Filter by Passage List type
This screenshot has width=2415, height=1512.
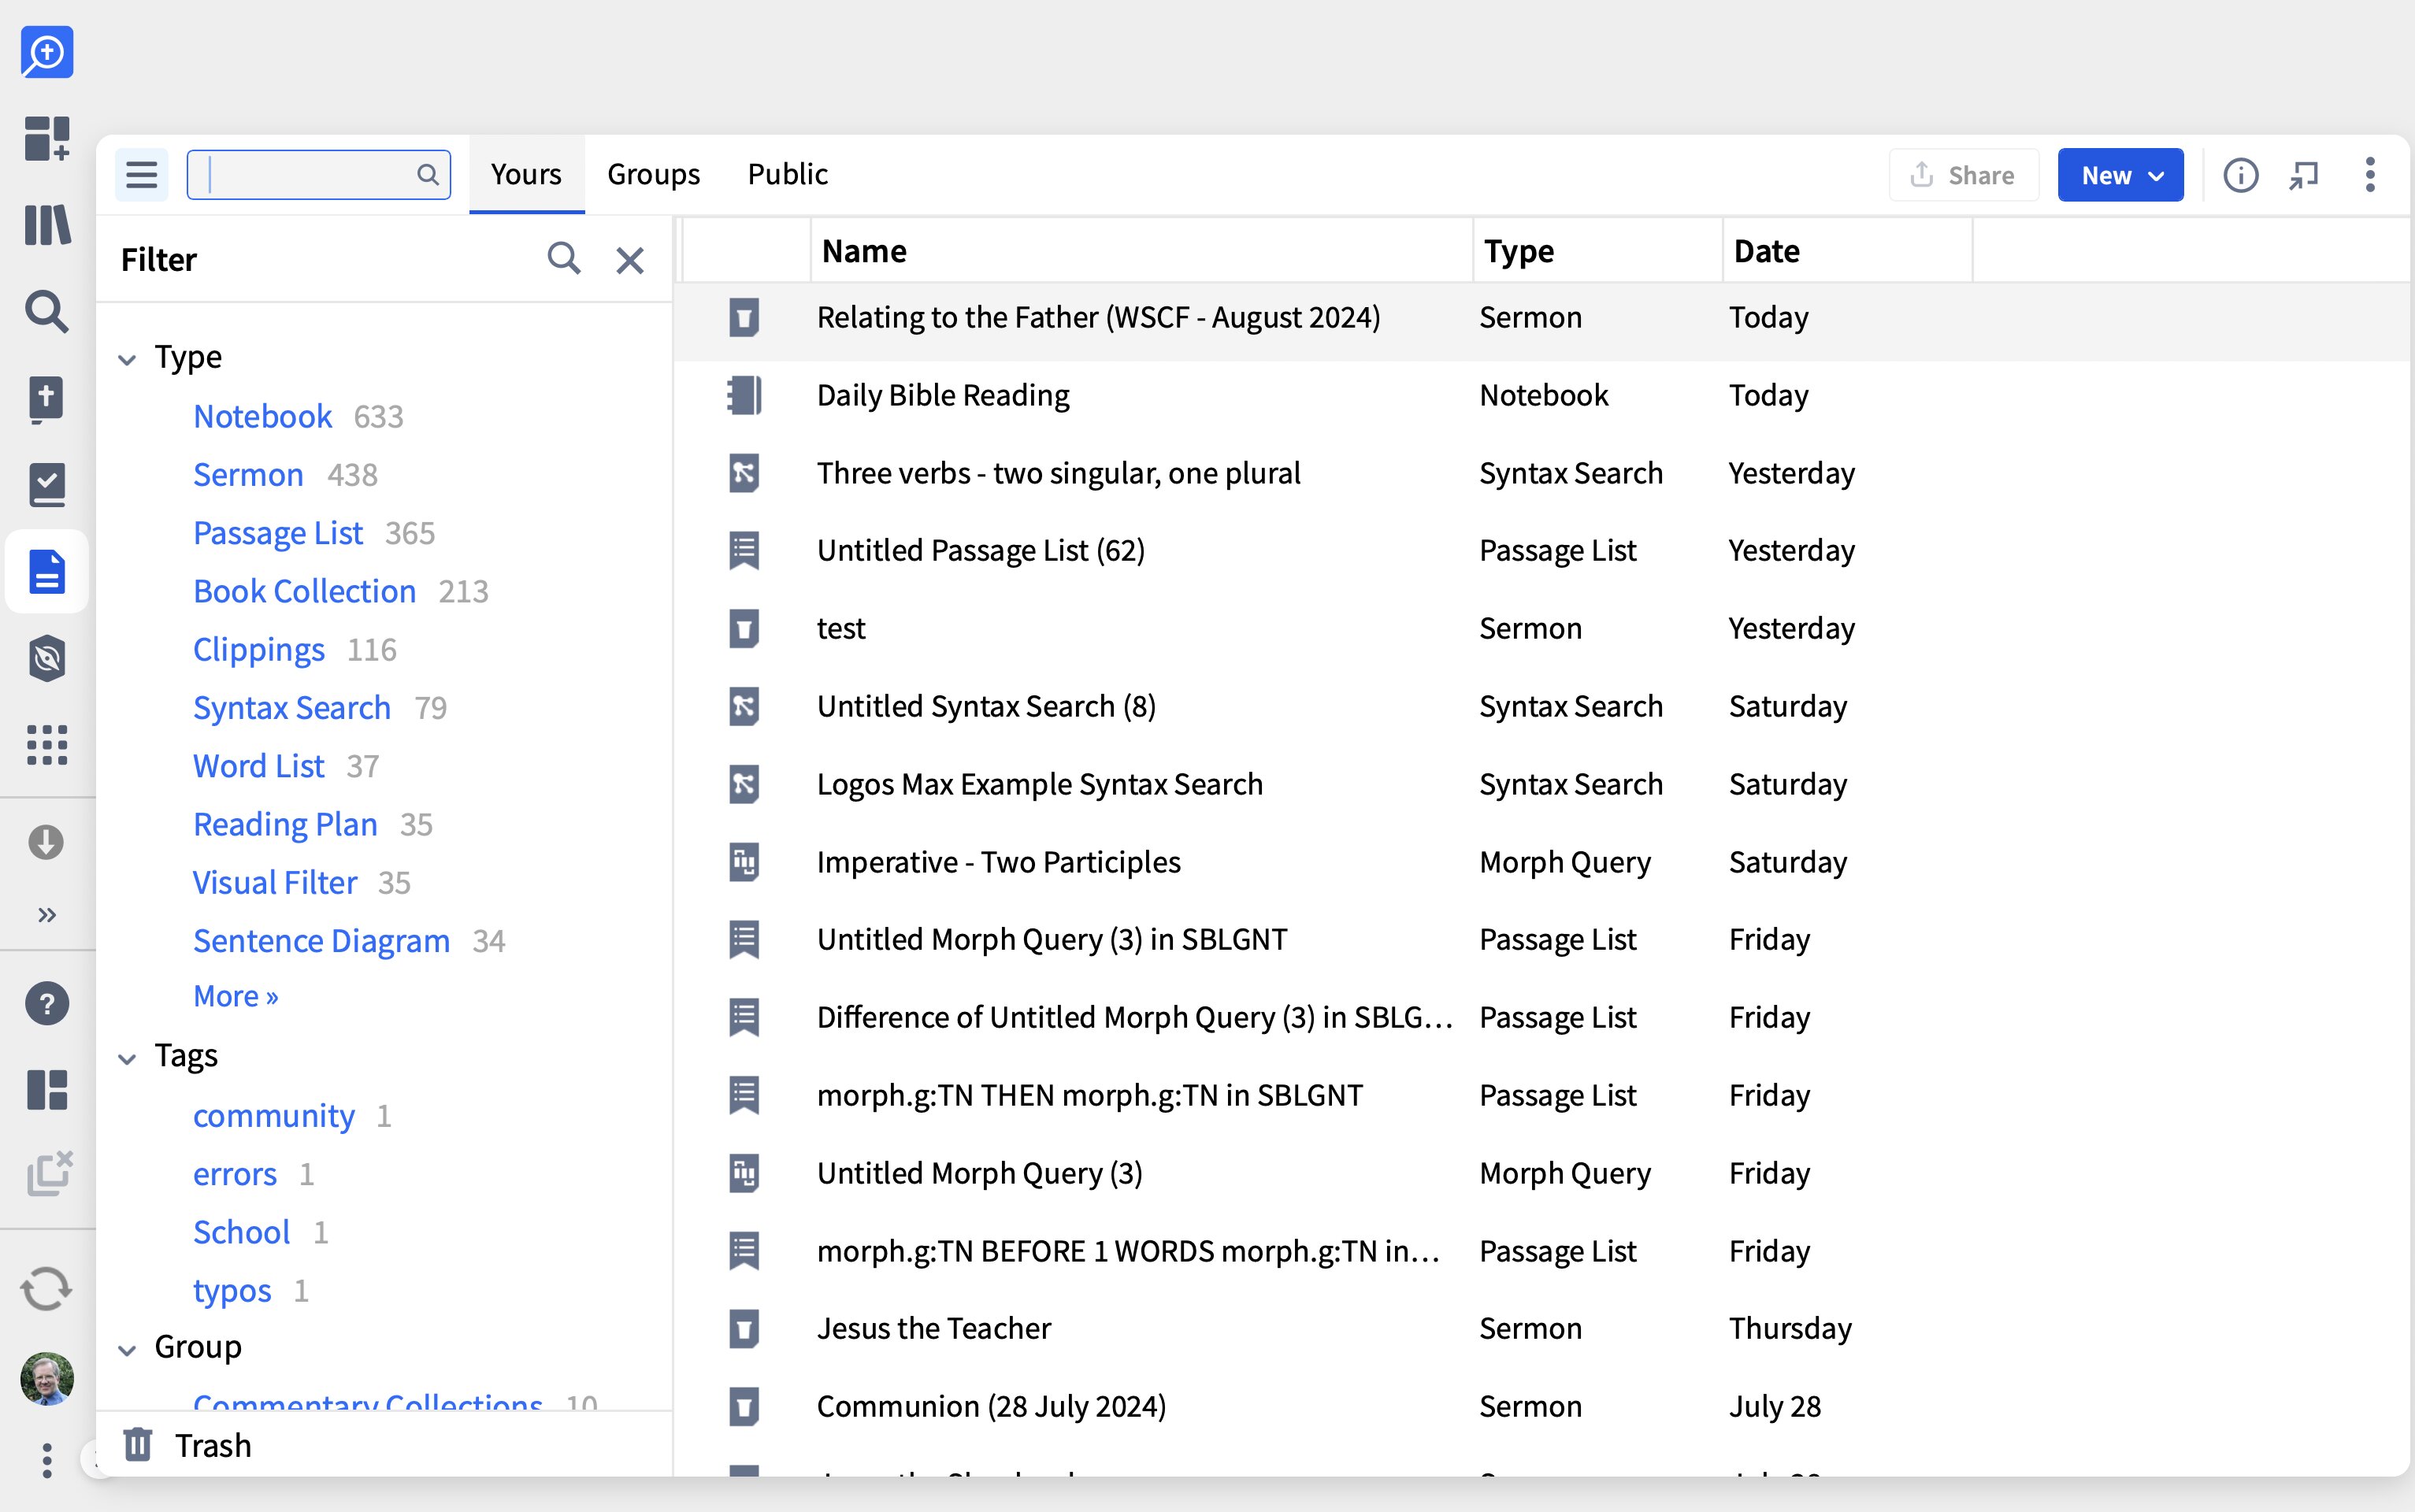(278, 533)
